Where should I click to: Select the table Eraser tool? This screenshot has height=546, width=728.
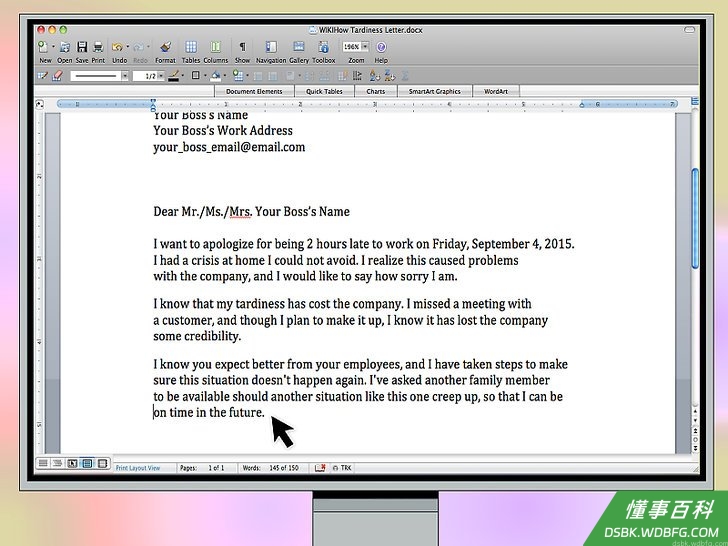(57, 76)
